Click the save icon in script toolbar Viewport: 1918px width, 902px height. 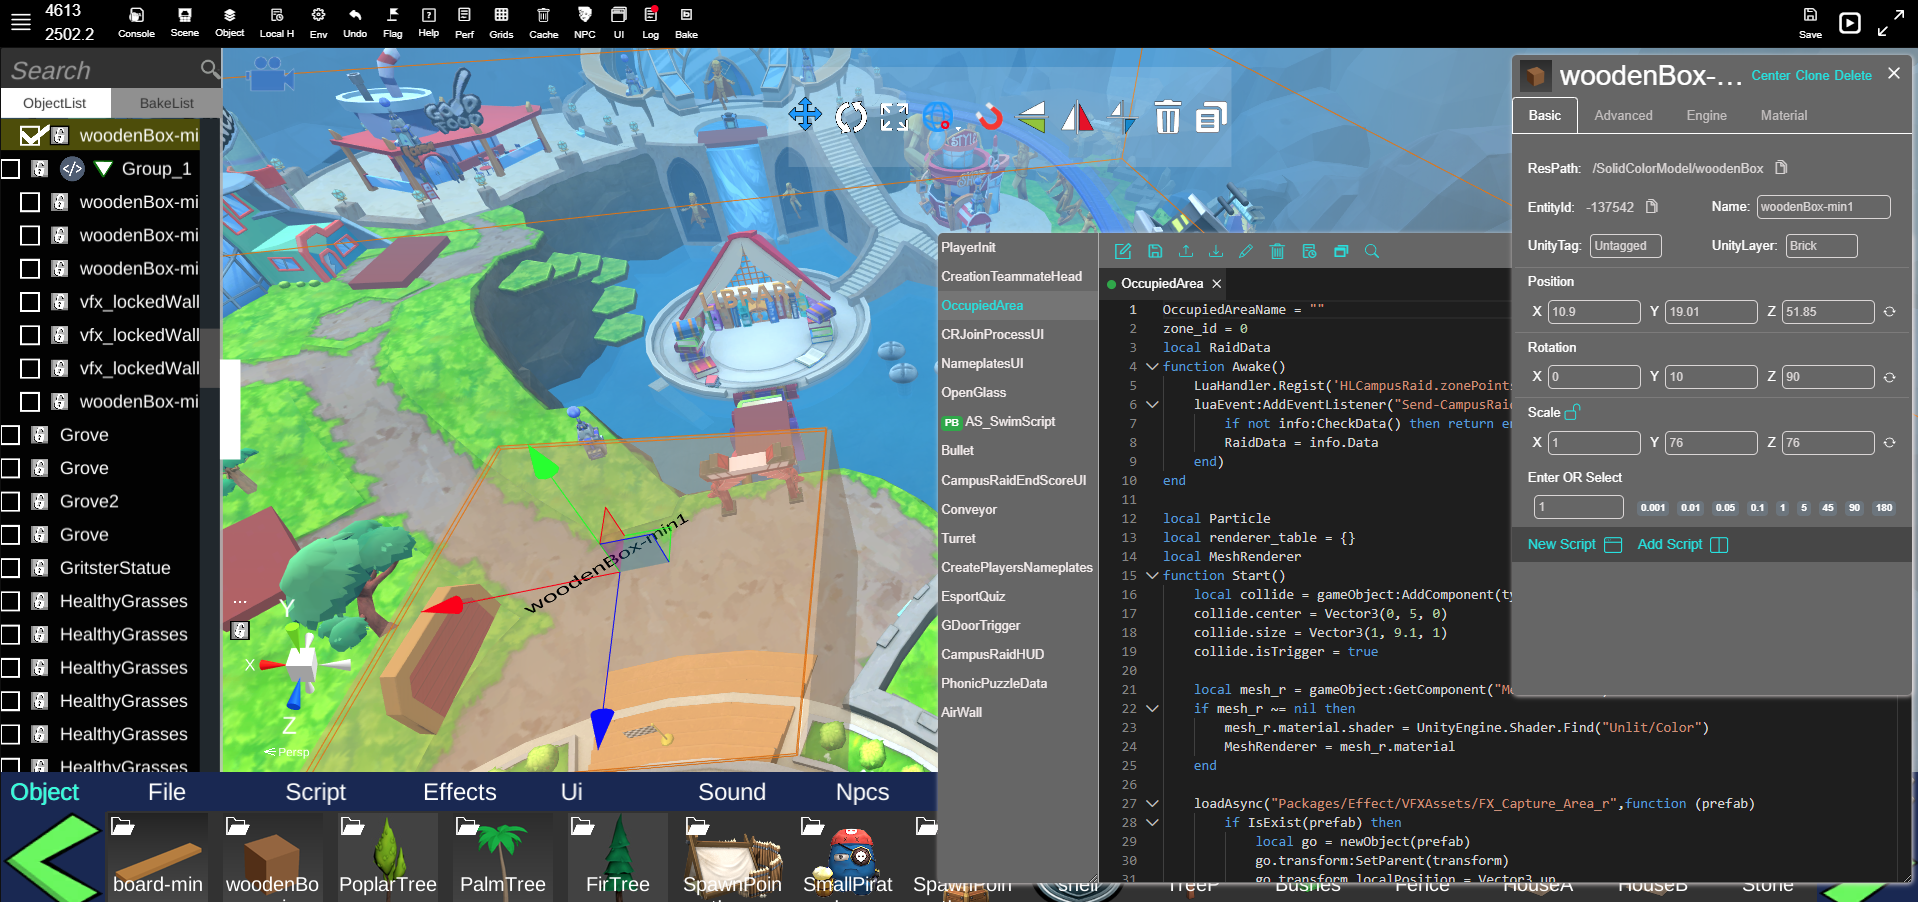coord(1155,252)
